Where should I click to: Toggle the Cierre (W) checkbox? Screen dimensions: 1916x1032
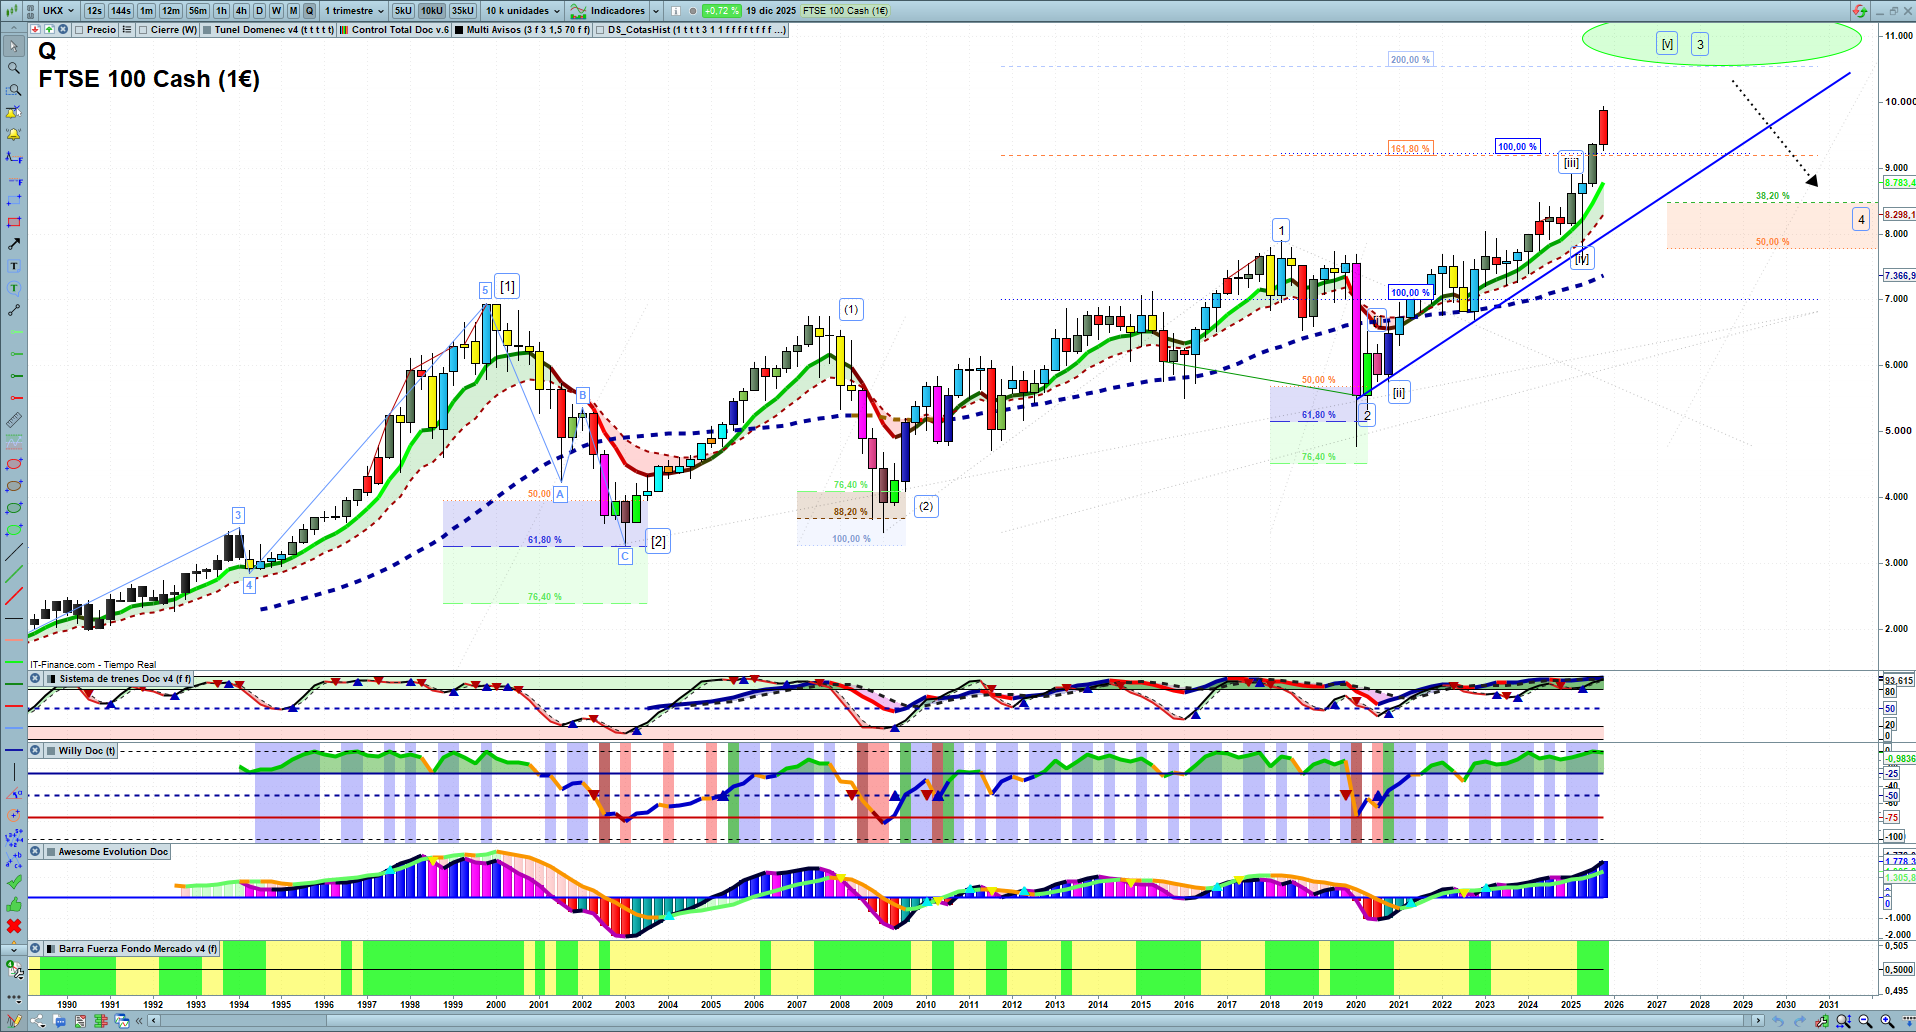coord(143,30)
